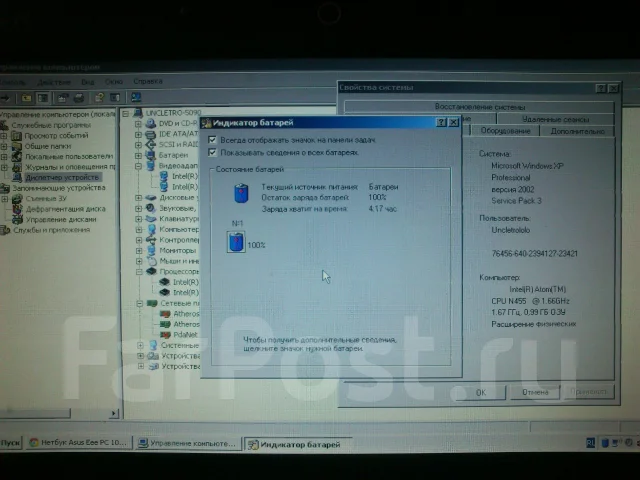Click the console tree horizontal scrollbar right arrow
Screen dimensions: 640x480
[114, 413]
